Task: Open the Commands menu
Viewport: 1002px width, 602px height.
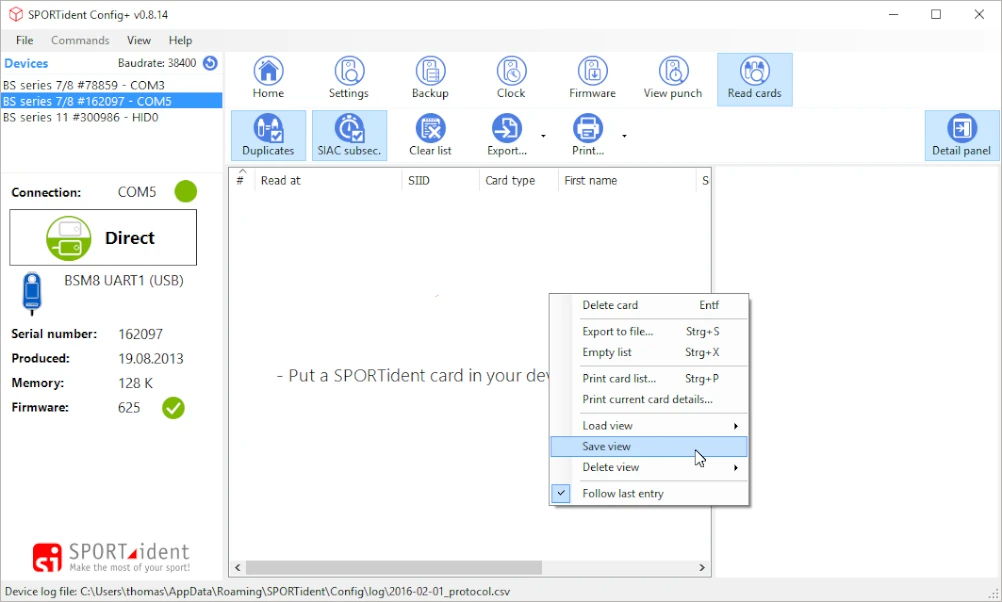Action: 80,40
